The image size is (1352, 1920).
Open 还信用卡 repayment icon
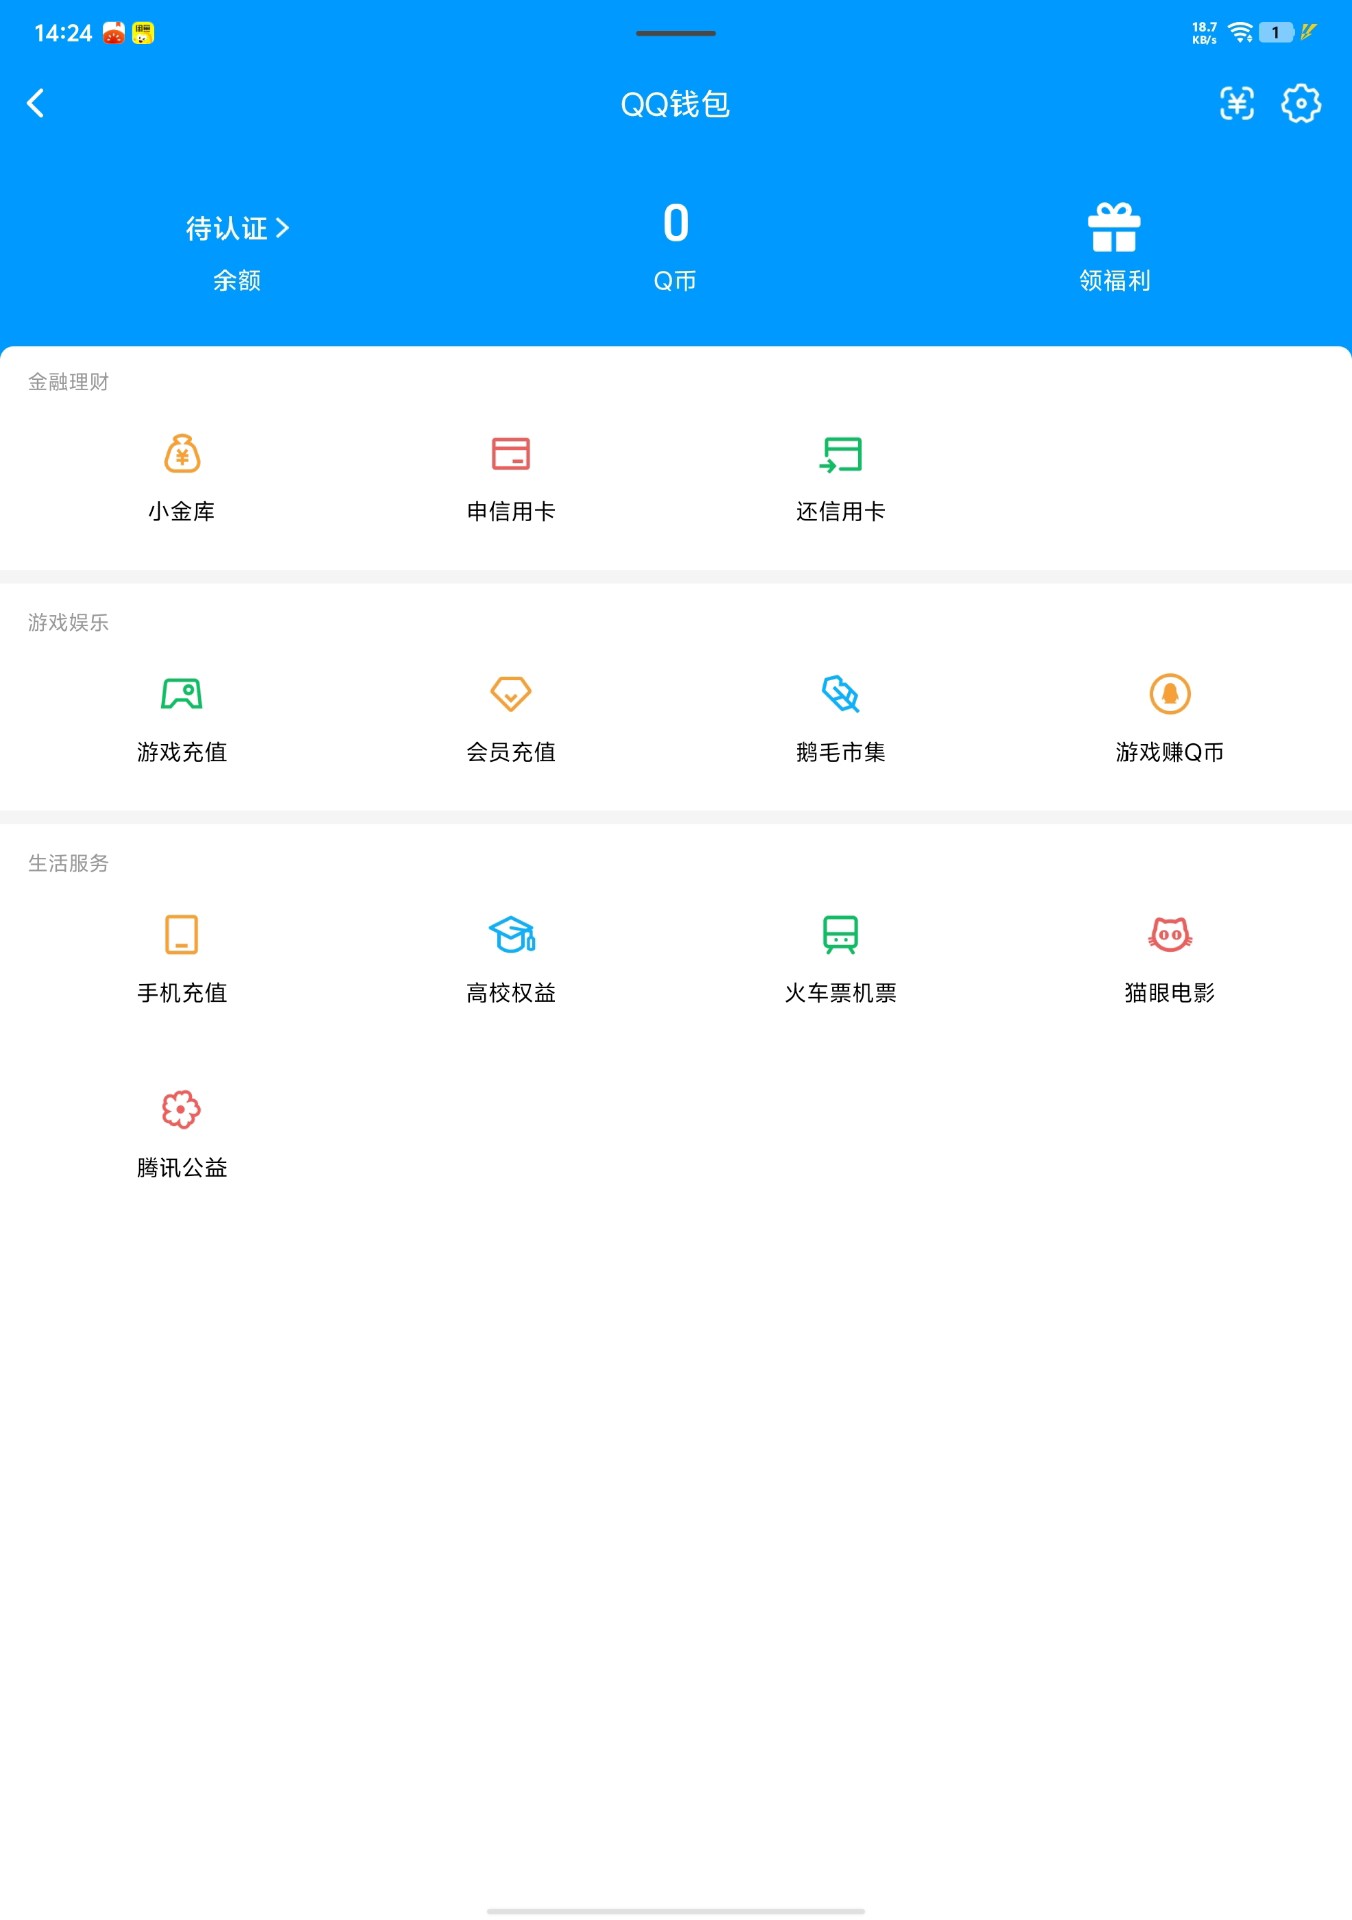coord(841,454)
